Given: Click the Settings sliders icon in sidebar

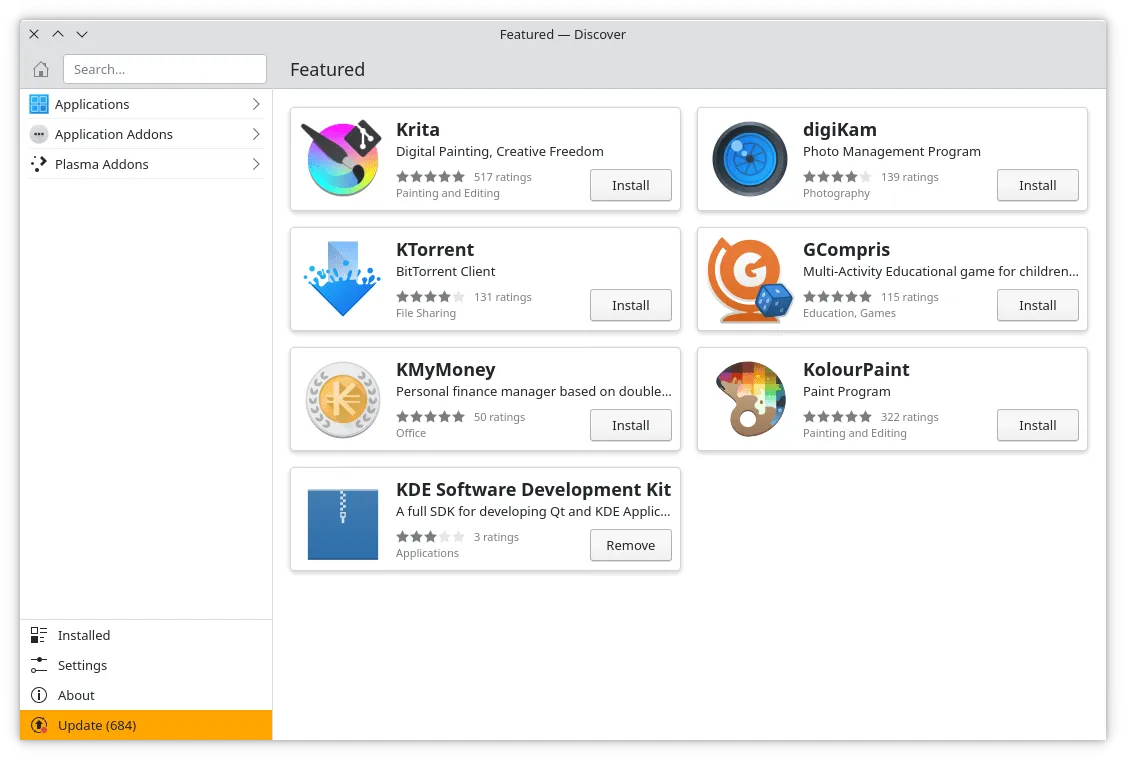Looking at the screenshot, I should (x=39, y=665).
